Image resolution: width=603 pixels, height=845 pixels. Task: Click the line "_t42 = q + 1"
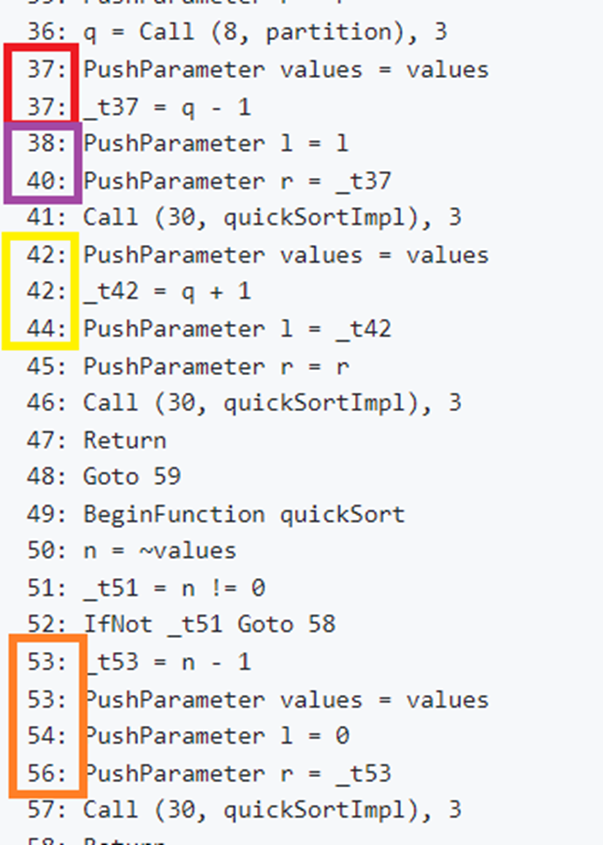166,292
